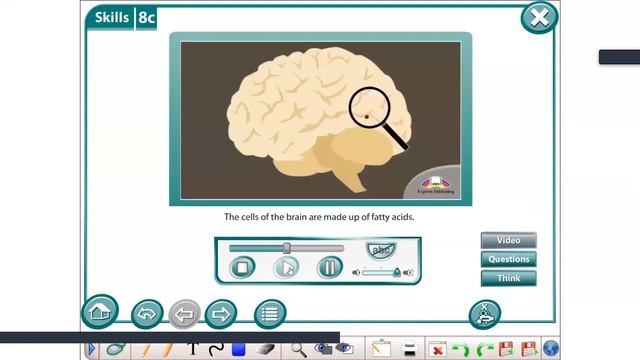The image size is (640, 360).
Task: Go to the home screen
Action: click(x=100, y=312)
